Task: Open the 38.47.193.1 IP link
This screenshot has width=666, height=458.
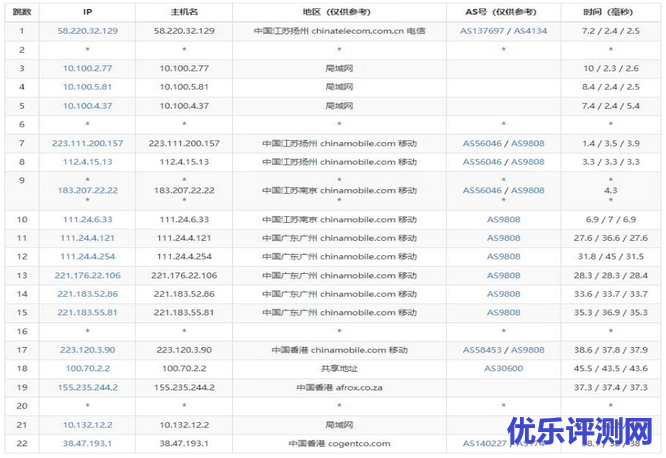Action: [x=87, y=443]
